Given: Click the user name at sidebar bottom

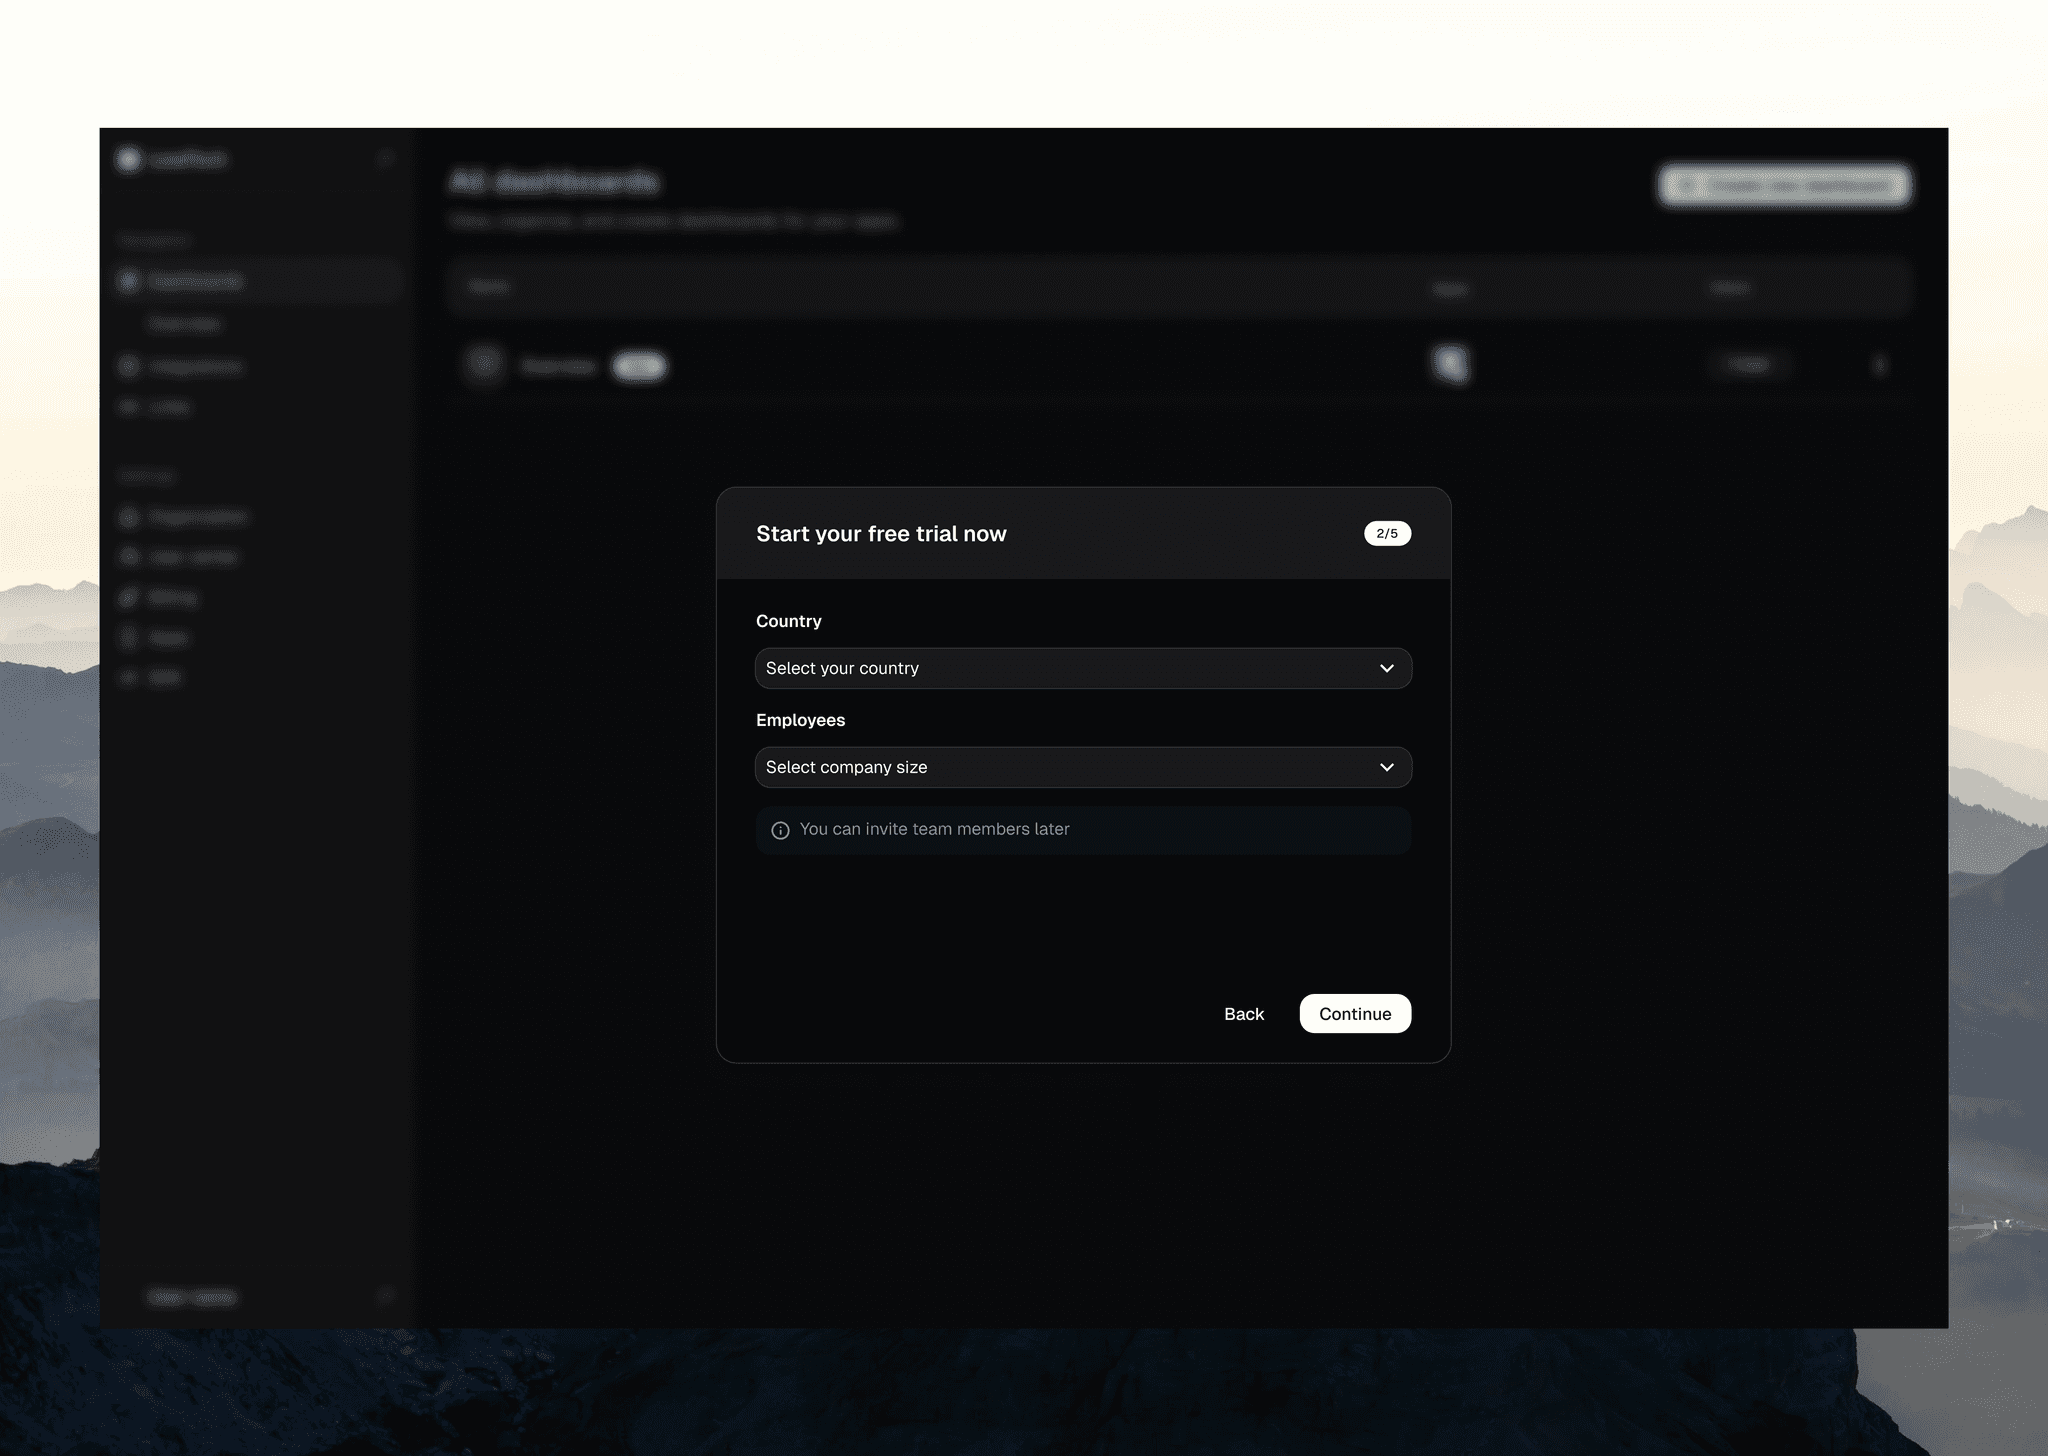Looking at the screenshot, I should coord(192,1297).
